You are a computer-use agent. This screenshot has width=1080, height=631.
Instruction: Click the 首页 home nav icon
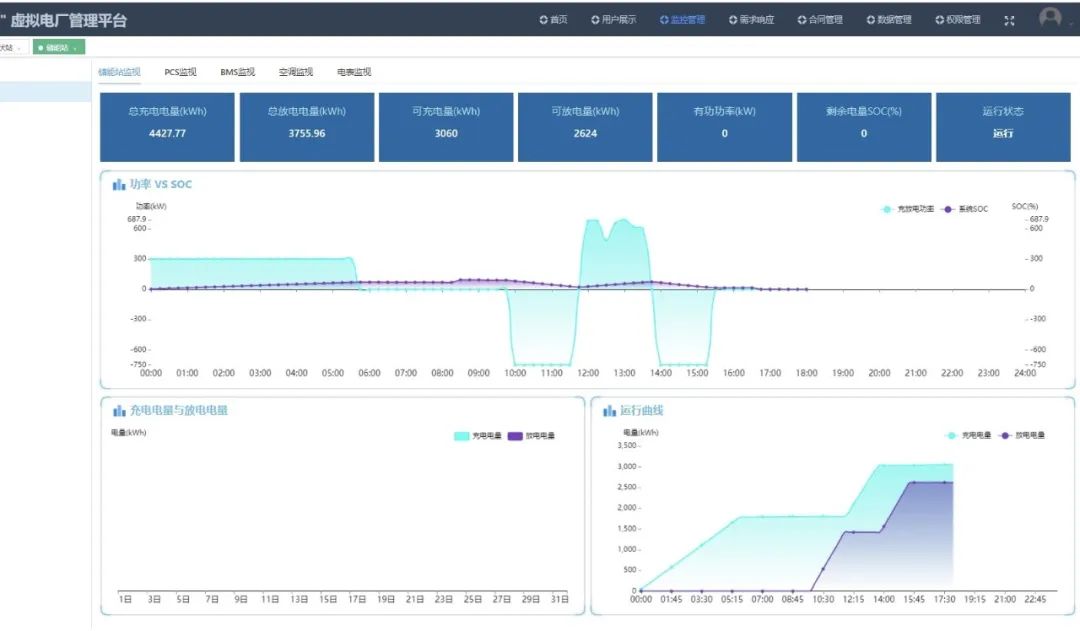(543, 20)
